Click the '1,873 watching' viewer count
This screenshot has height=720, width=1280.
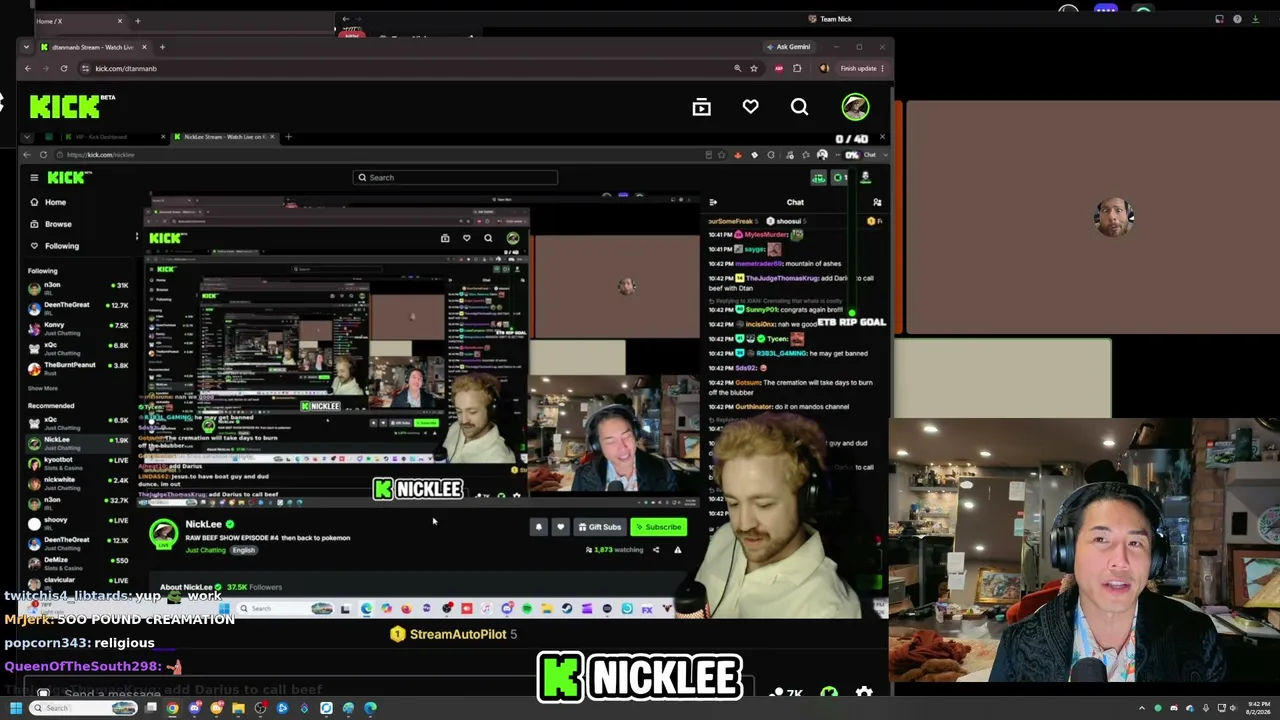click(x=615, y=550)
